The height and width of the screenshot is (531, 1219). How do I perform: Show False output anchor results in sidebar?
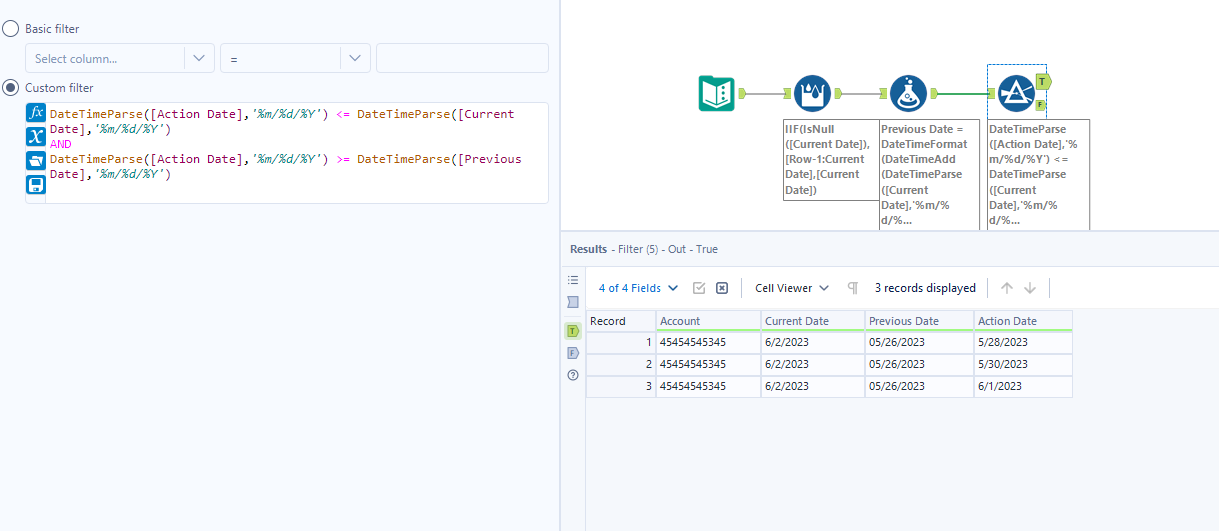tap(573, 353)
